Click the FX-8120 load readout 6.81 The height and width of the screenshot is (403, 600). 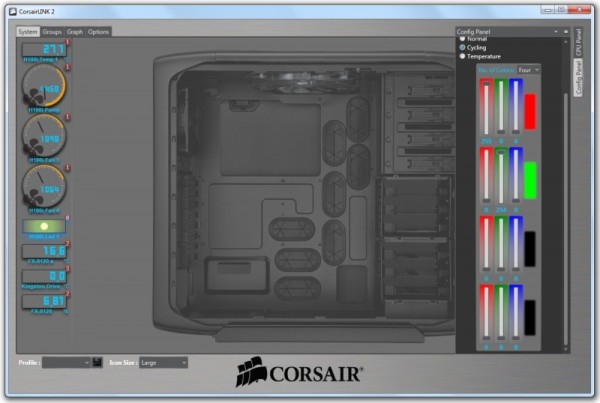pos(45,302)
